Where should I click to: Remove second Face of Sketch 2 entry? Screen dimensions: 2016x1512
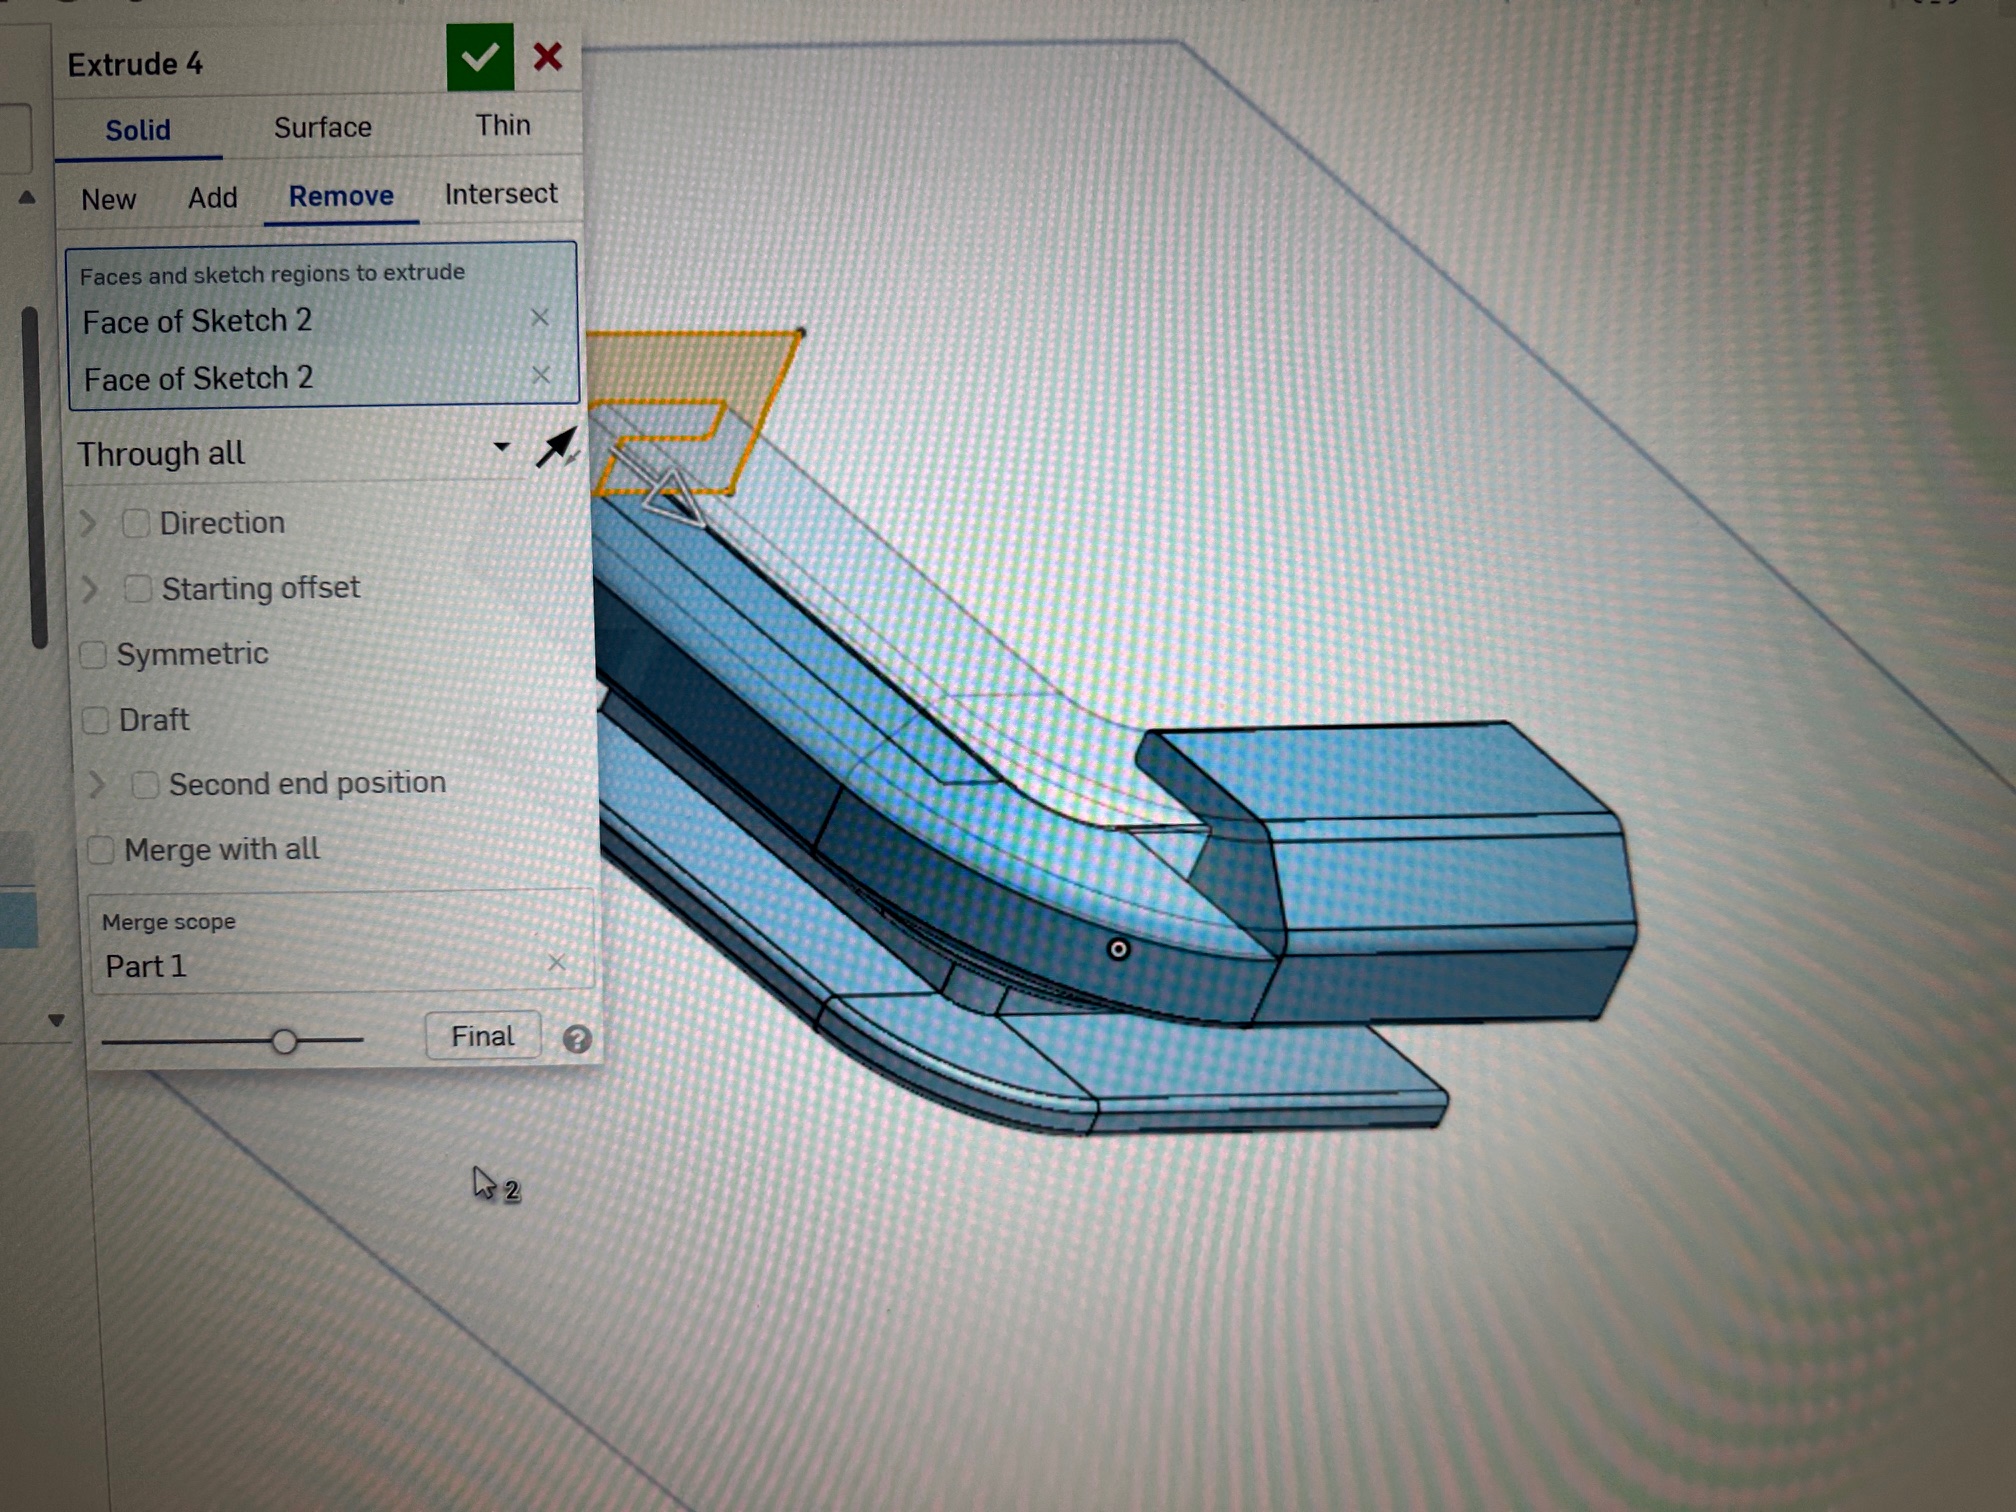click(541, 375)
